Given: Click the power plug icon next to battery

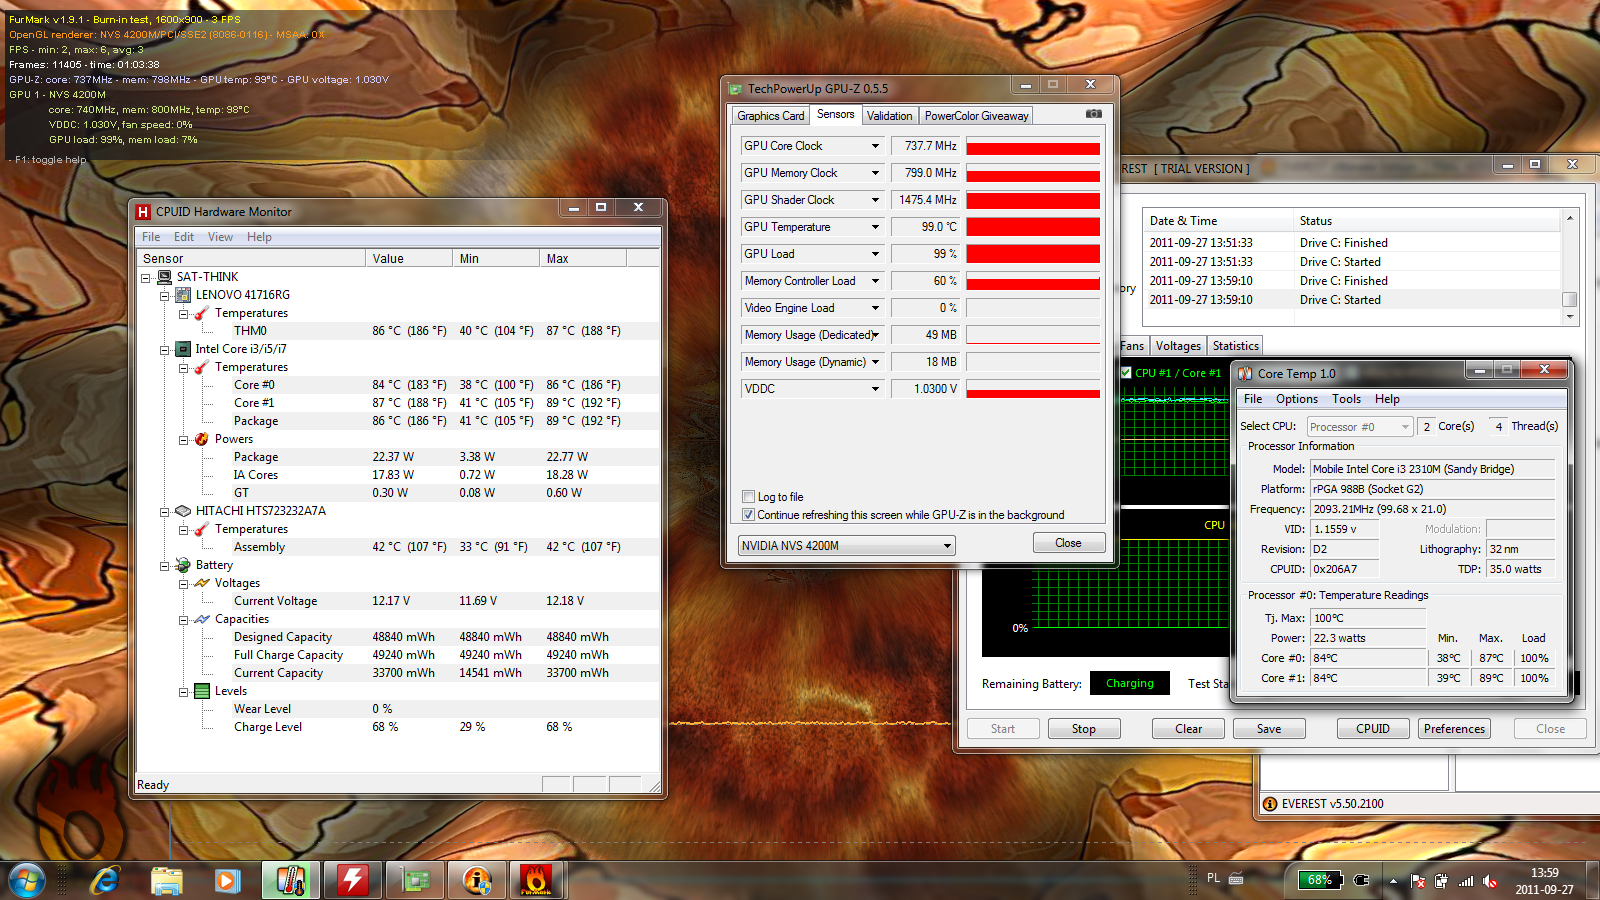Looking at the screenshot, I should pyautogui.click(x=1361, y=880).
